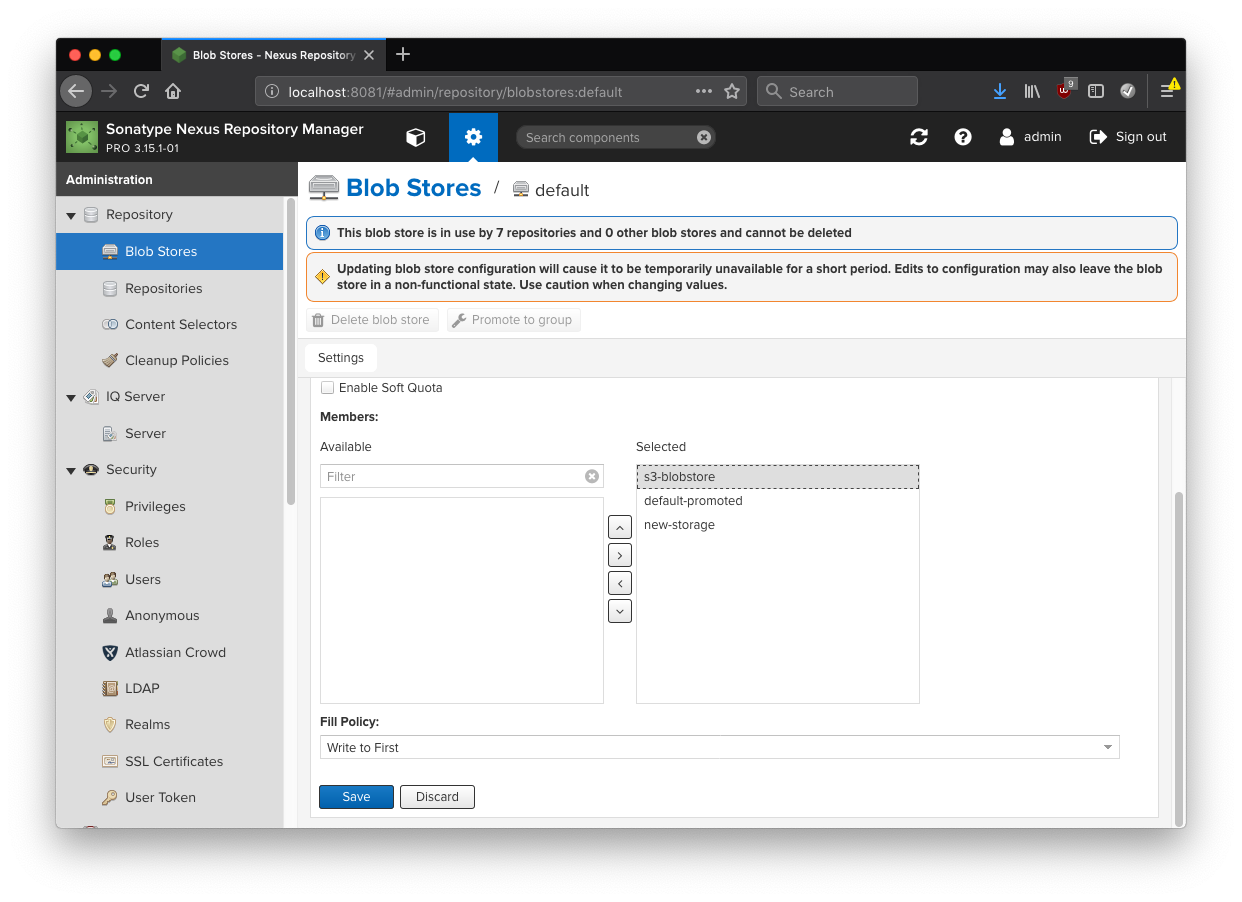Clear the Search components field
Screen dimensions: 1242x902
pos(704,137)
